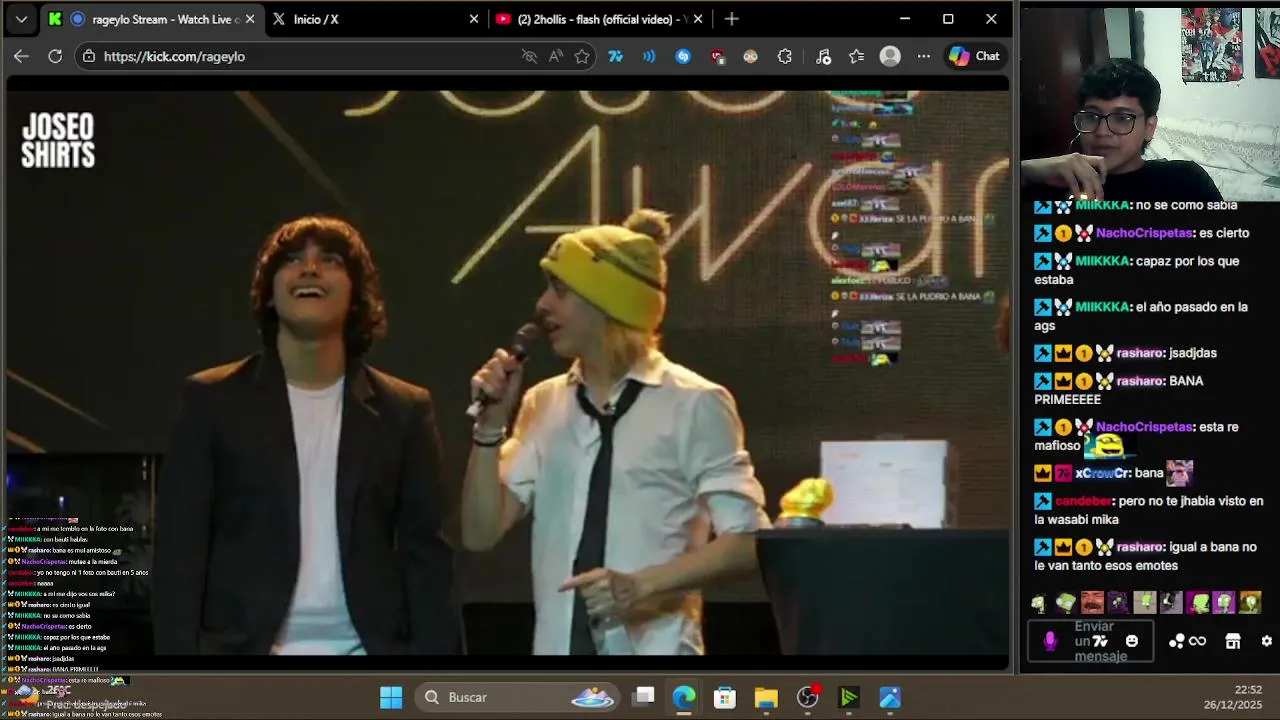Click username candeber in chat
Screen dimensions: 1280x720
pyautogui.click(x=1084, y=501)
